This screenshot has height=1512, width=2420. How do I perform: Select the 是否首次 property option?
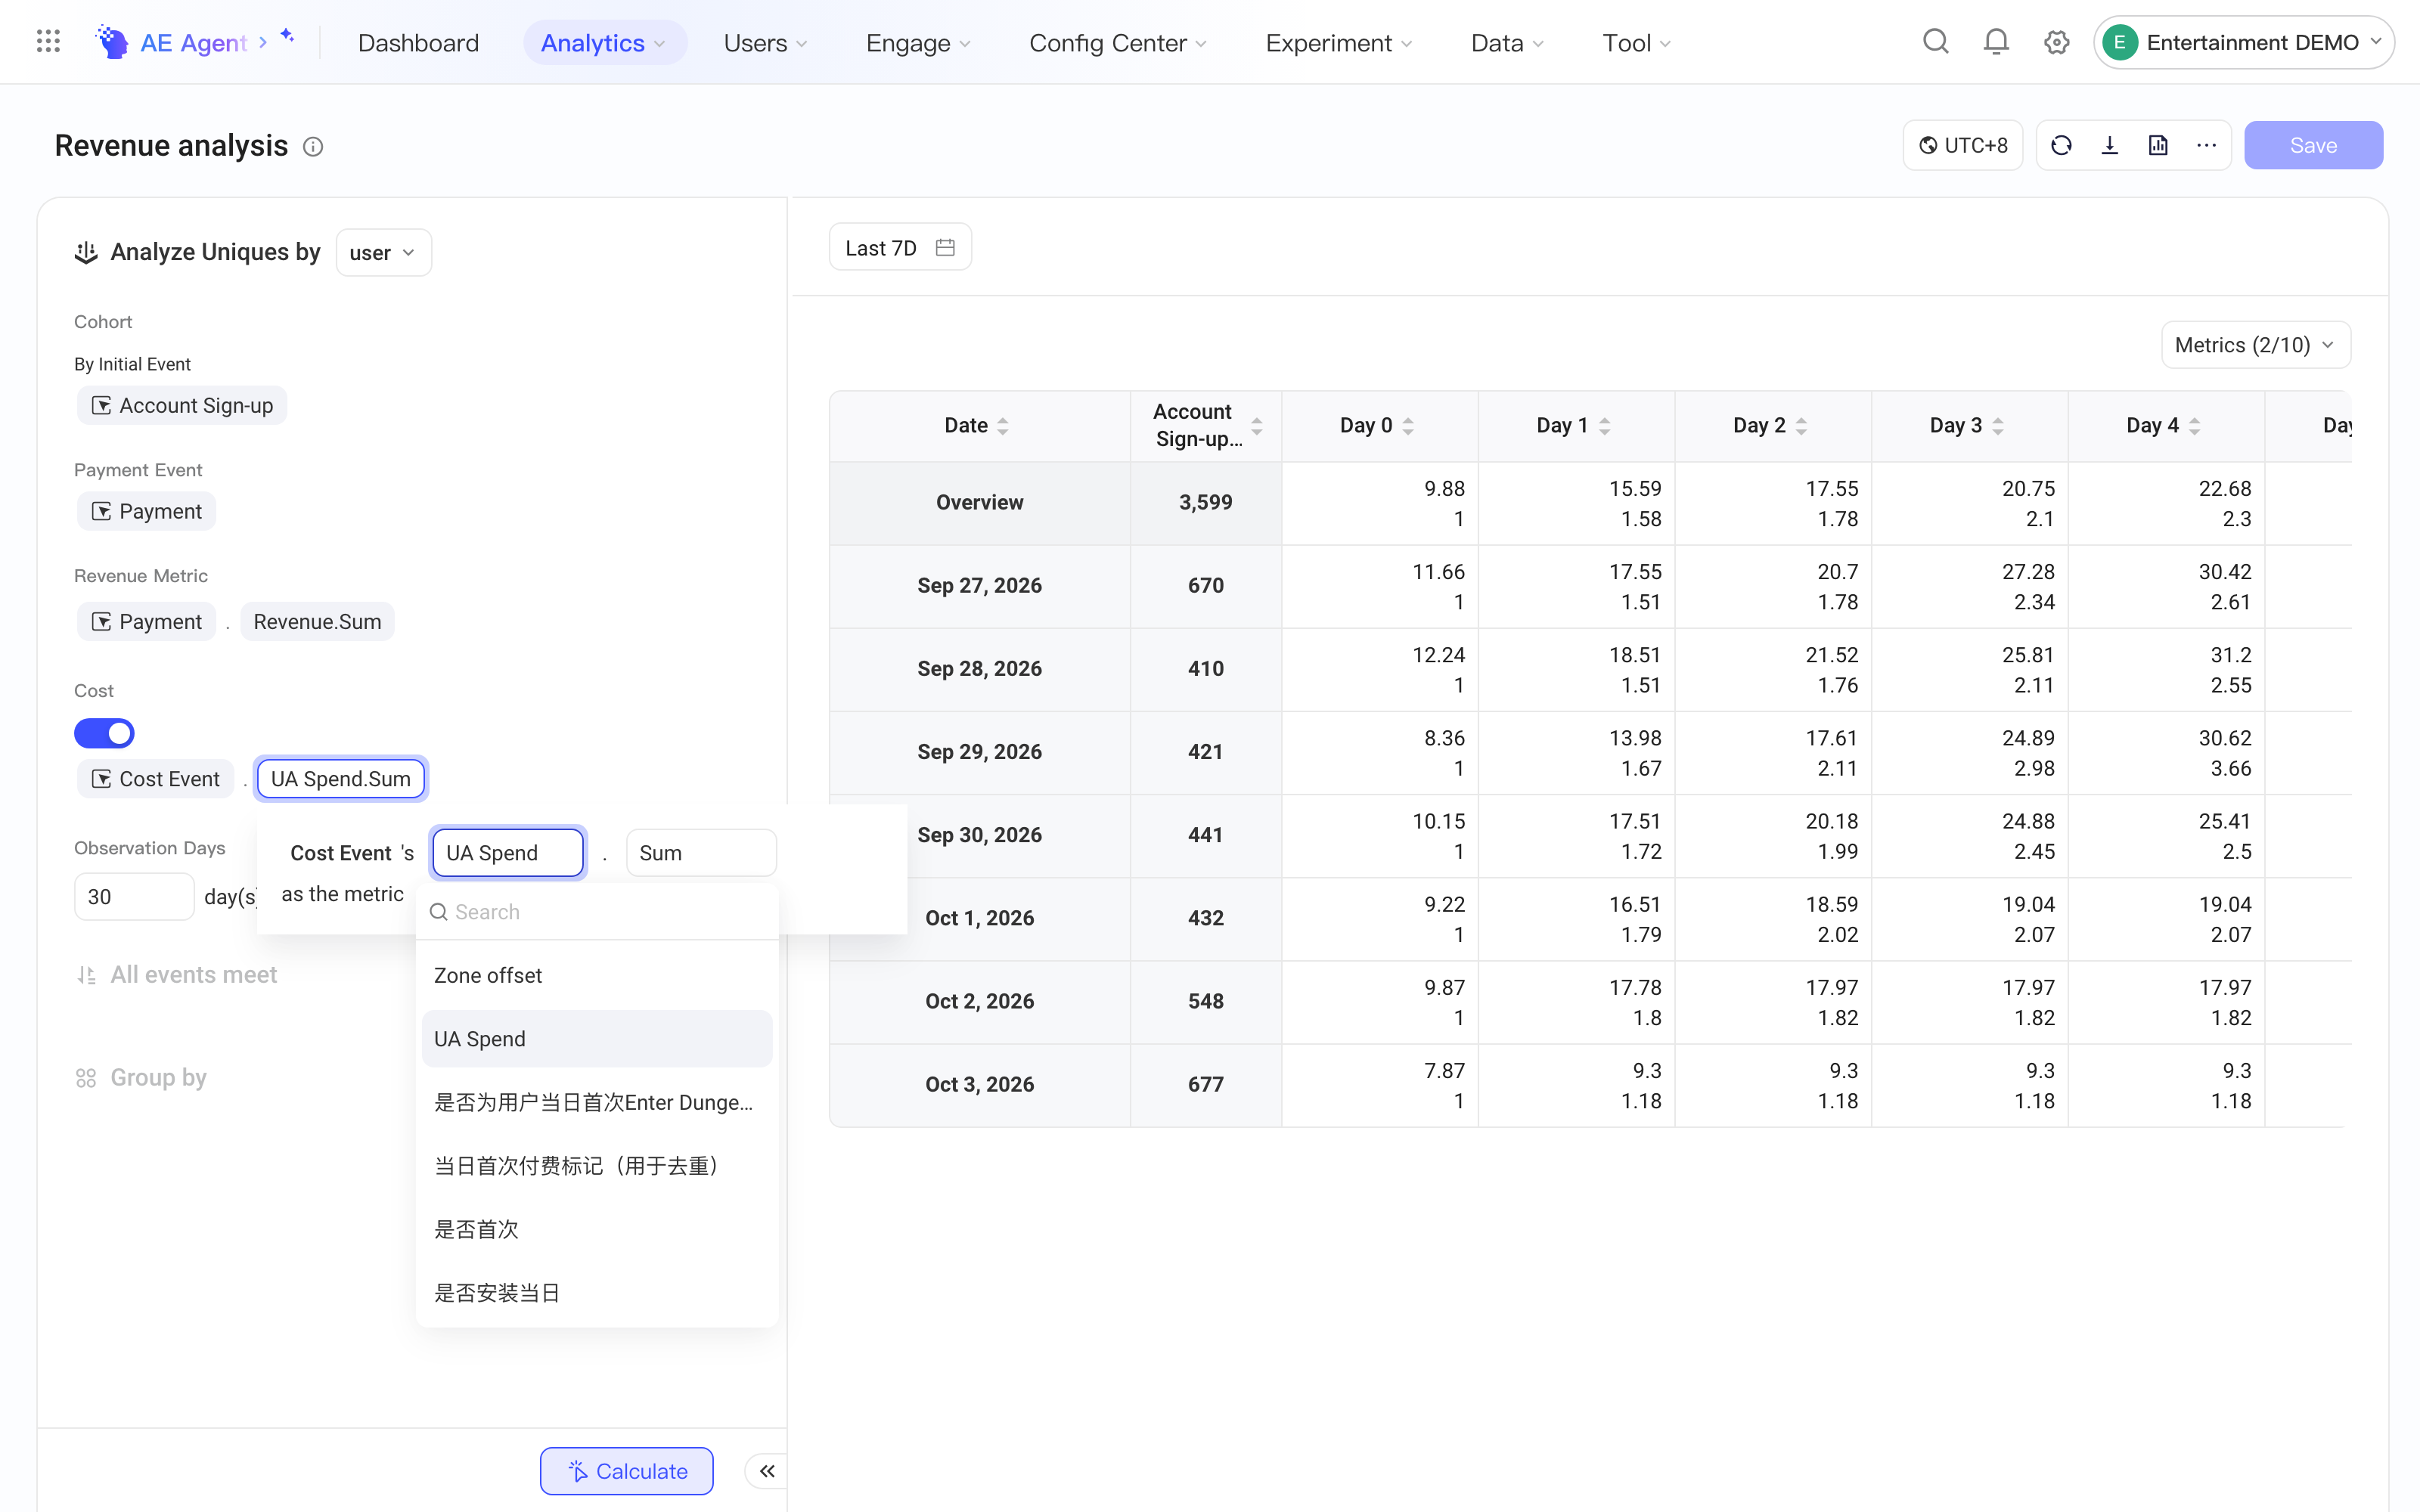point(597,1229)
